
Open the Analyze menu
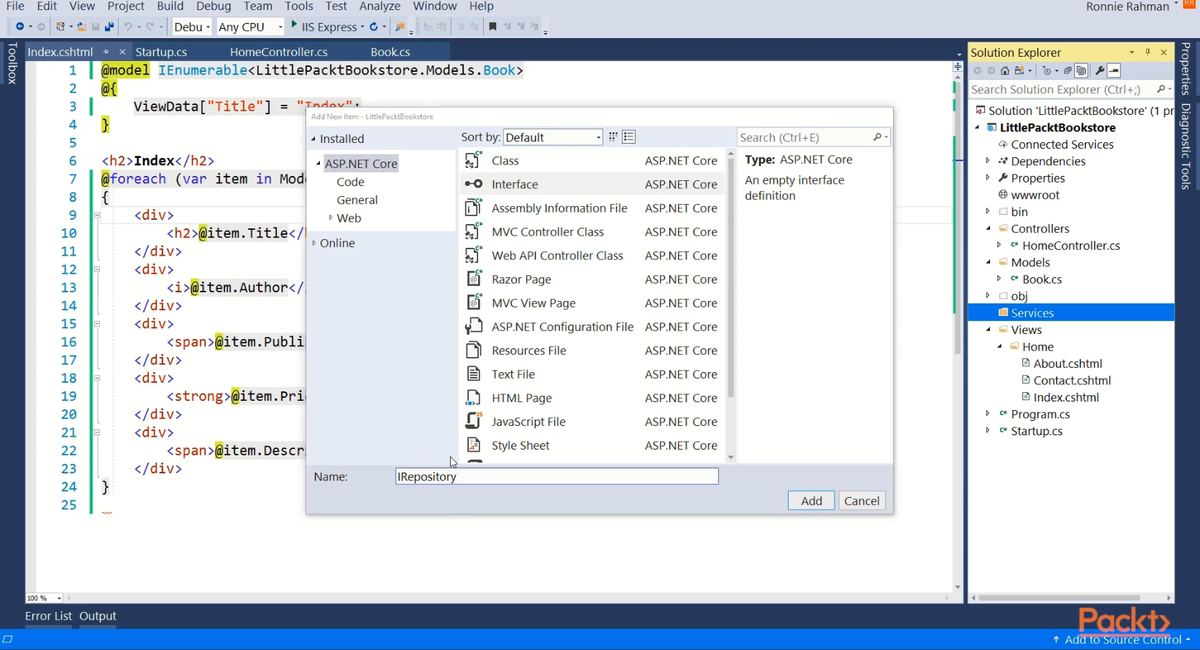(x=379, y=6)
